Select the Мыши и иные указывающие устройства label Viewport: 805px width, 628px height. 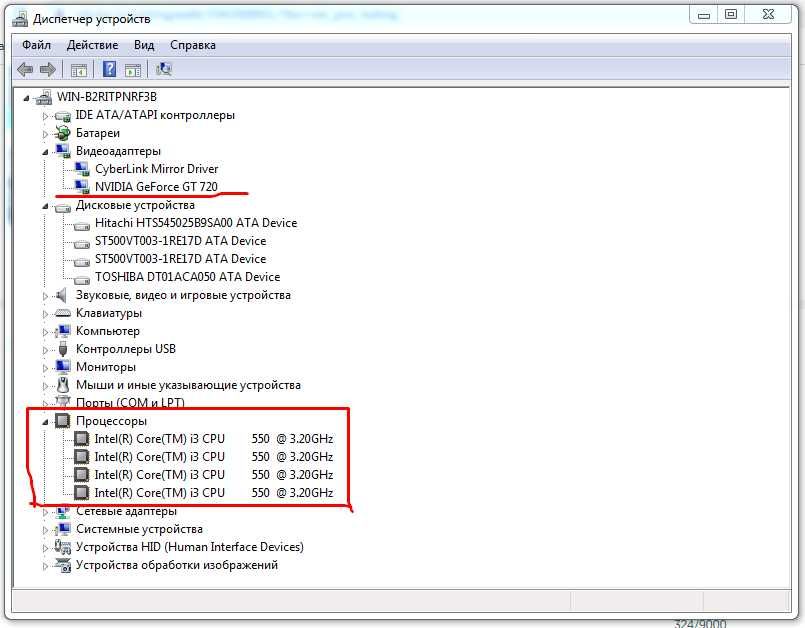[188, 385]
